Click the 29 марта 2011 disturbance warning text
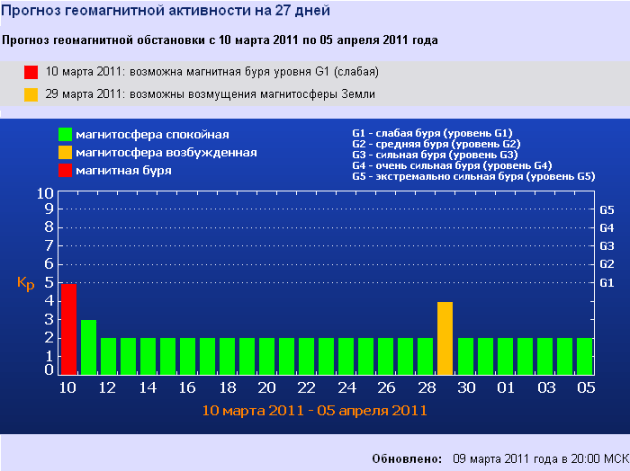The width and height of the screenshot is (630, 471). pyautogui.click(x=200, y=94)
